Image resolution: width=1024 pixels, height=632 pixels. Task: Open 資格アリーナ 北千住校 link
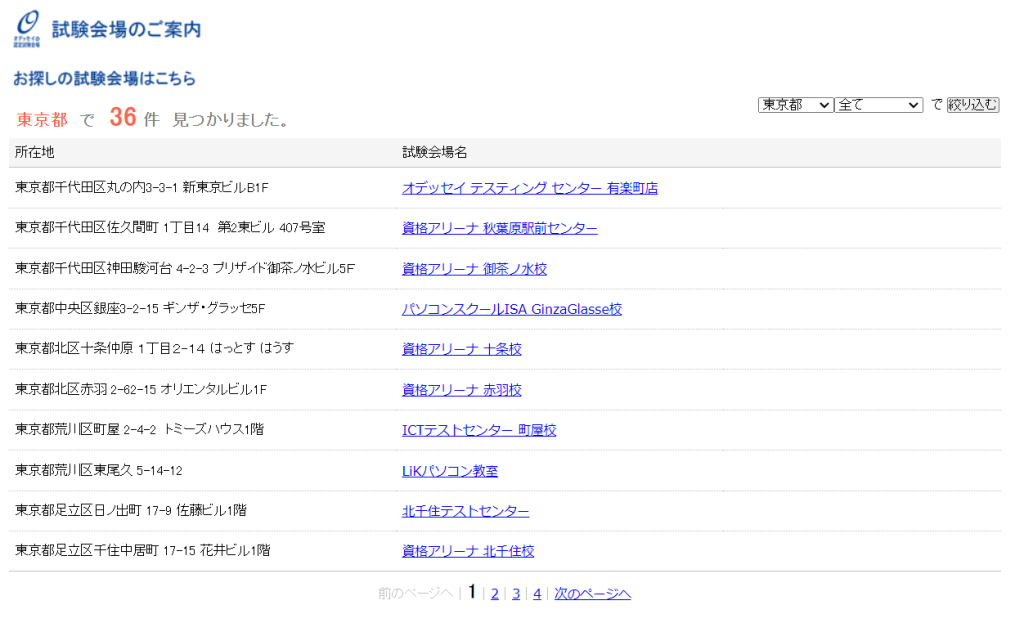tap(468, 551)
